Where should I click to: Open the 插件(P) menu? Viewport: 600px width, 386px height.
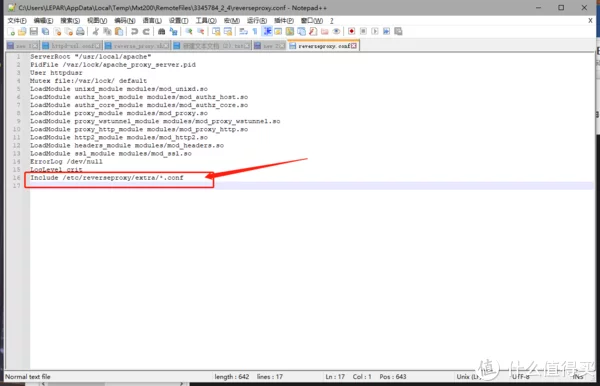click(284, 21)
